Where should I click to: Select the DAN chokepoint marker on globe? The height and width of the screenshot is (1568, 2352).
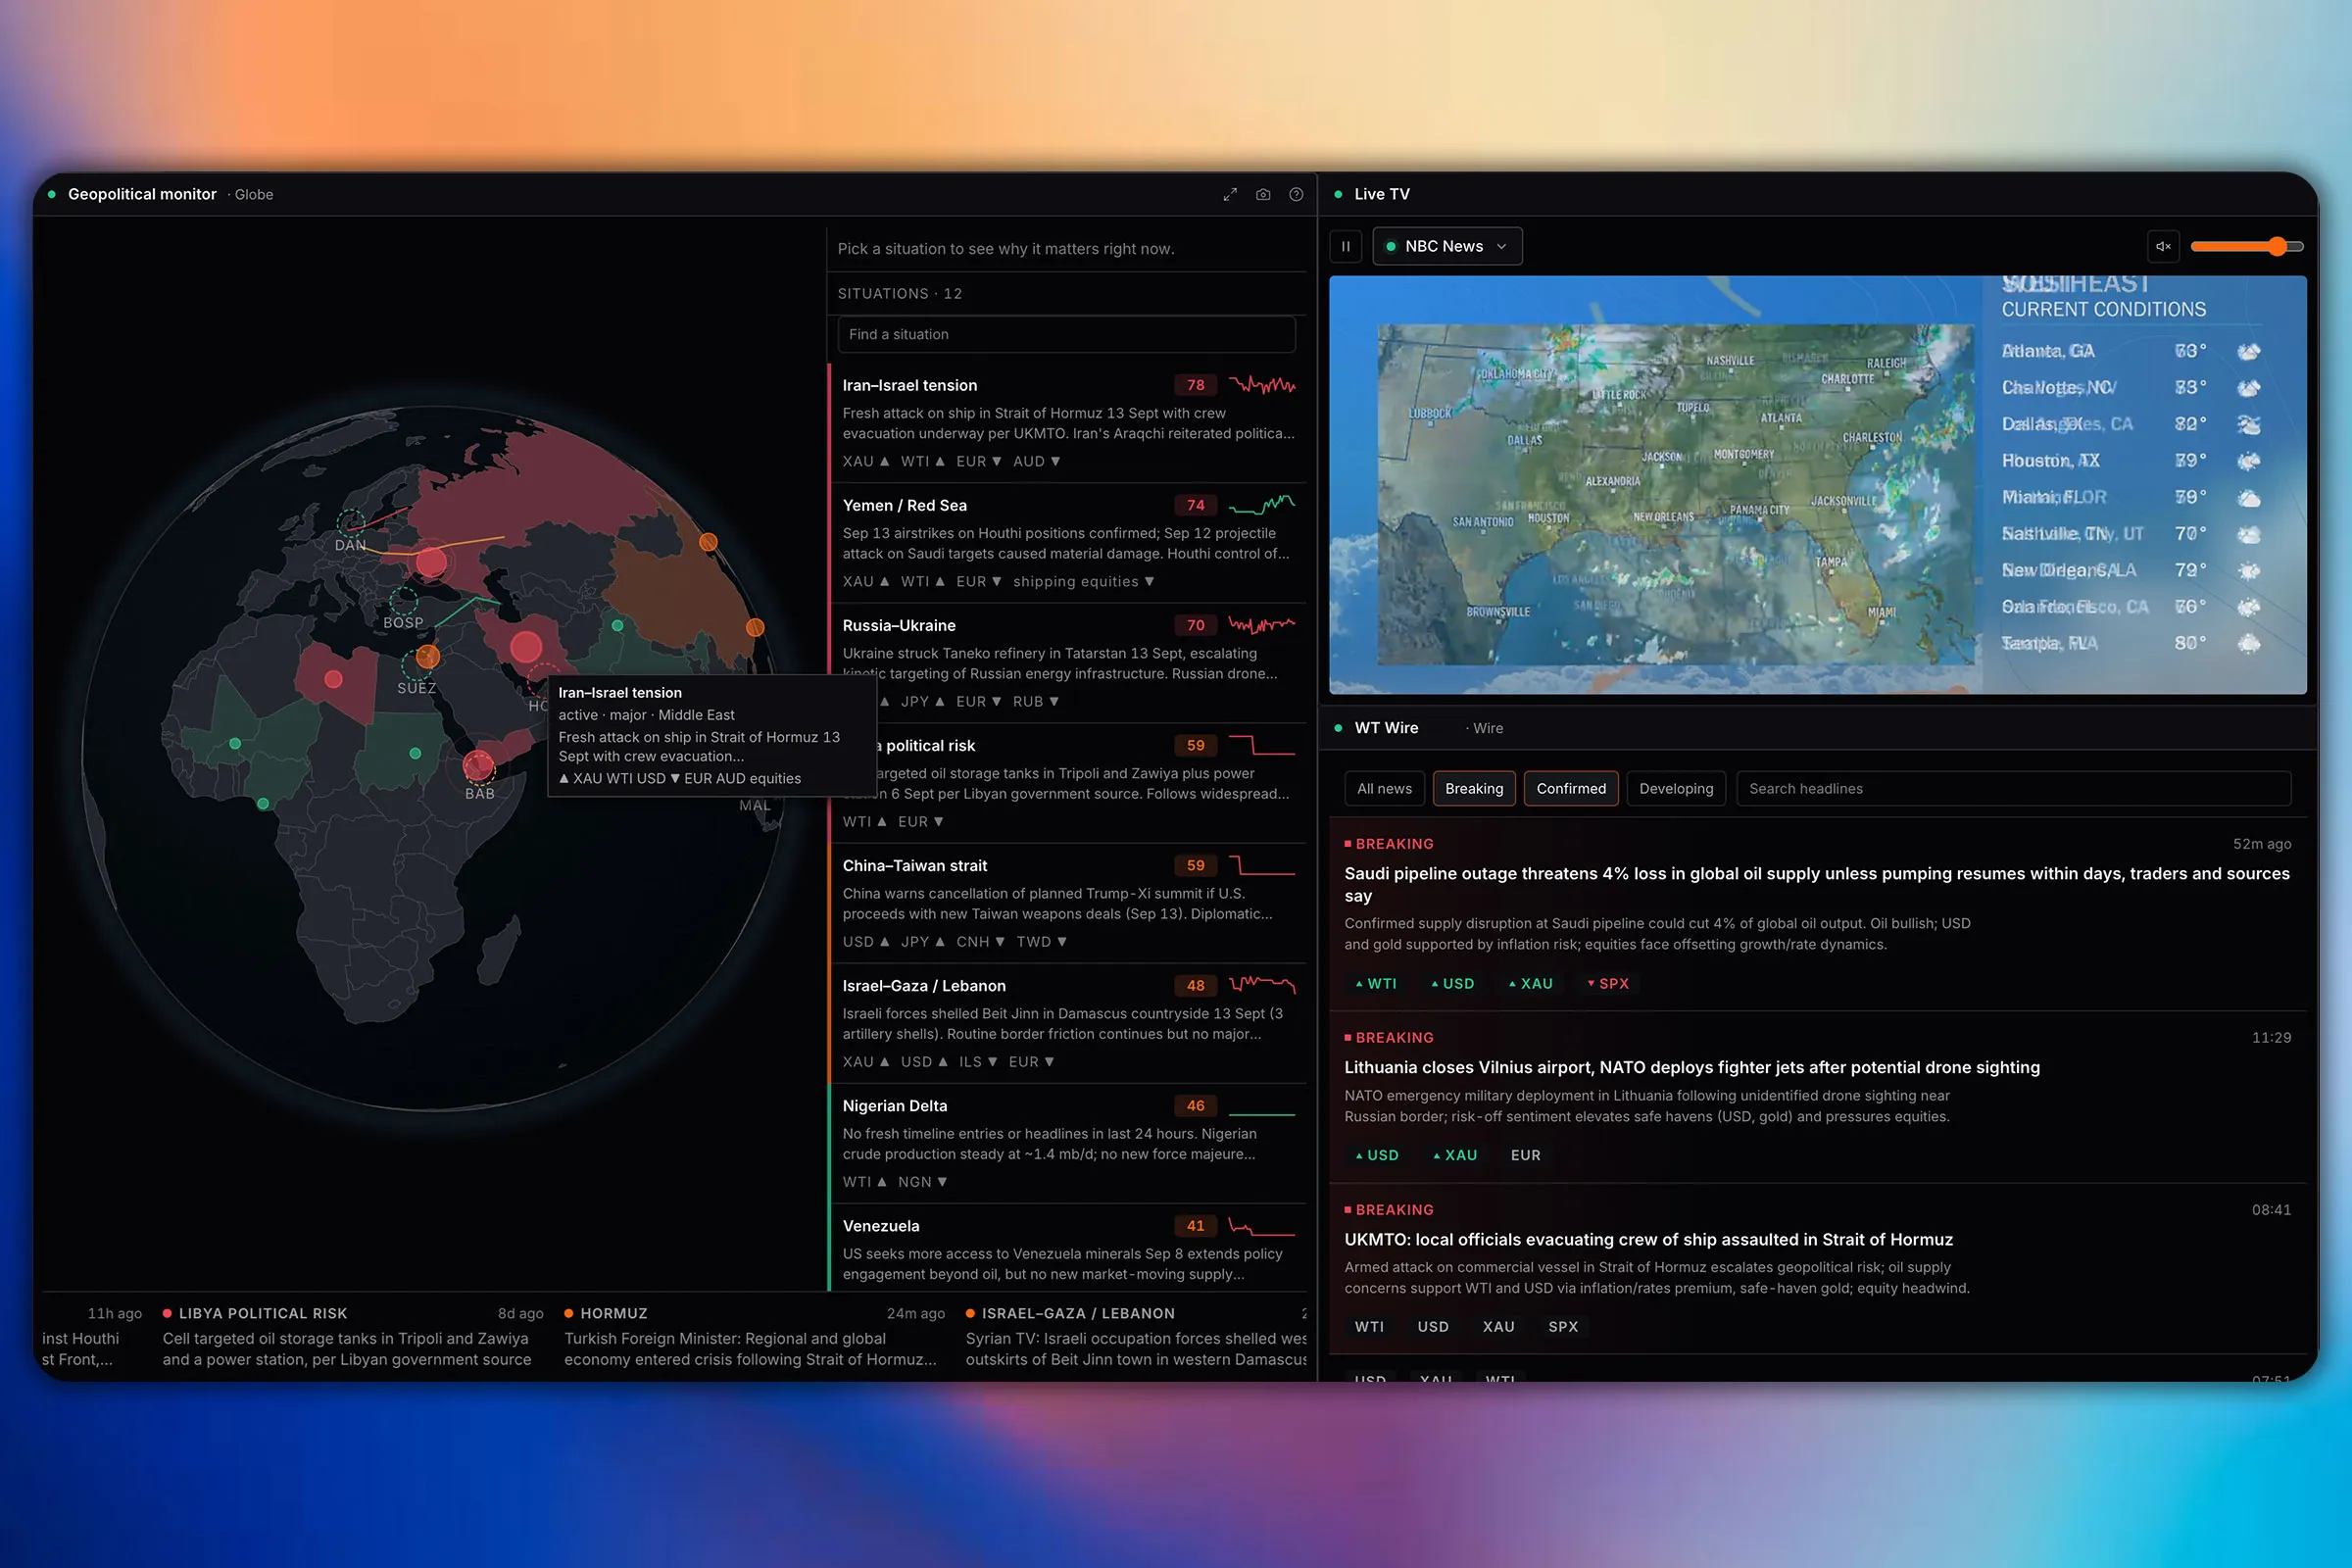coord(350,522)
